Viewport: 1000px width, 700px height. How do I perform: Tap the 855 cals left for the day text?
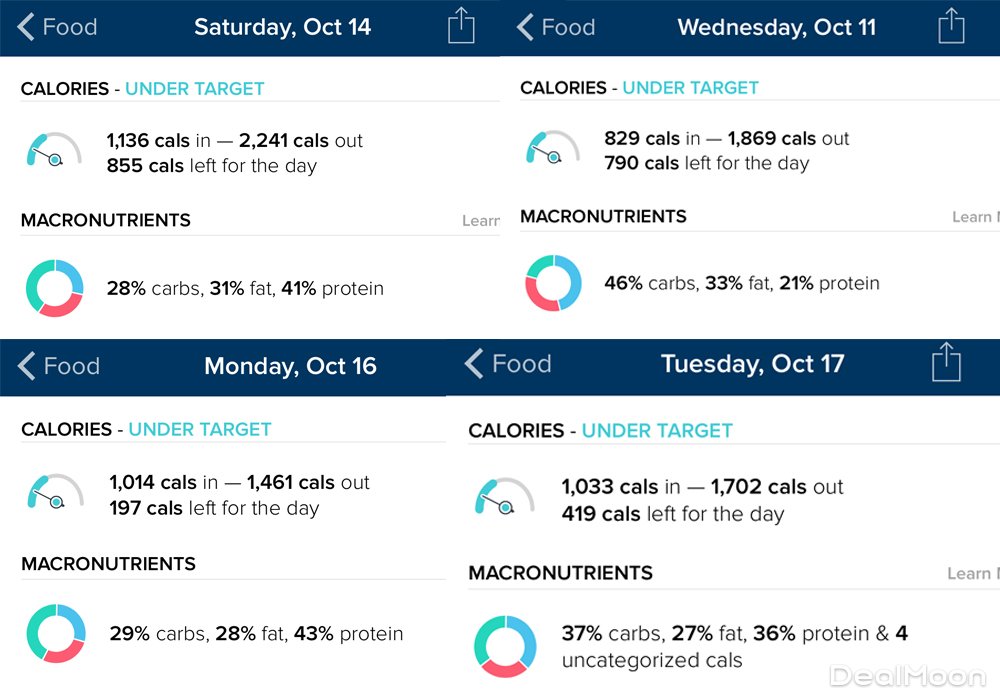(212, 166)
